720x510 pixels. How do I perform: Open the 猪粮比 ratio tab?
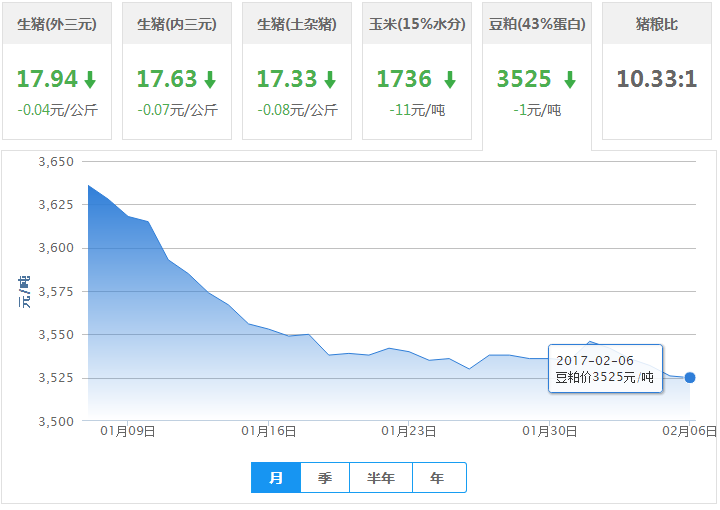tap(657, 71)
